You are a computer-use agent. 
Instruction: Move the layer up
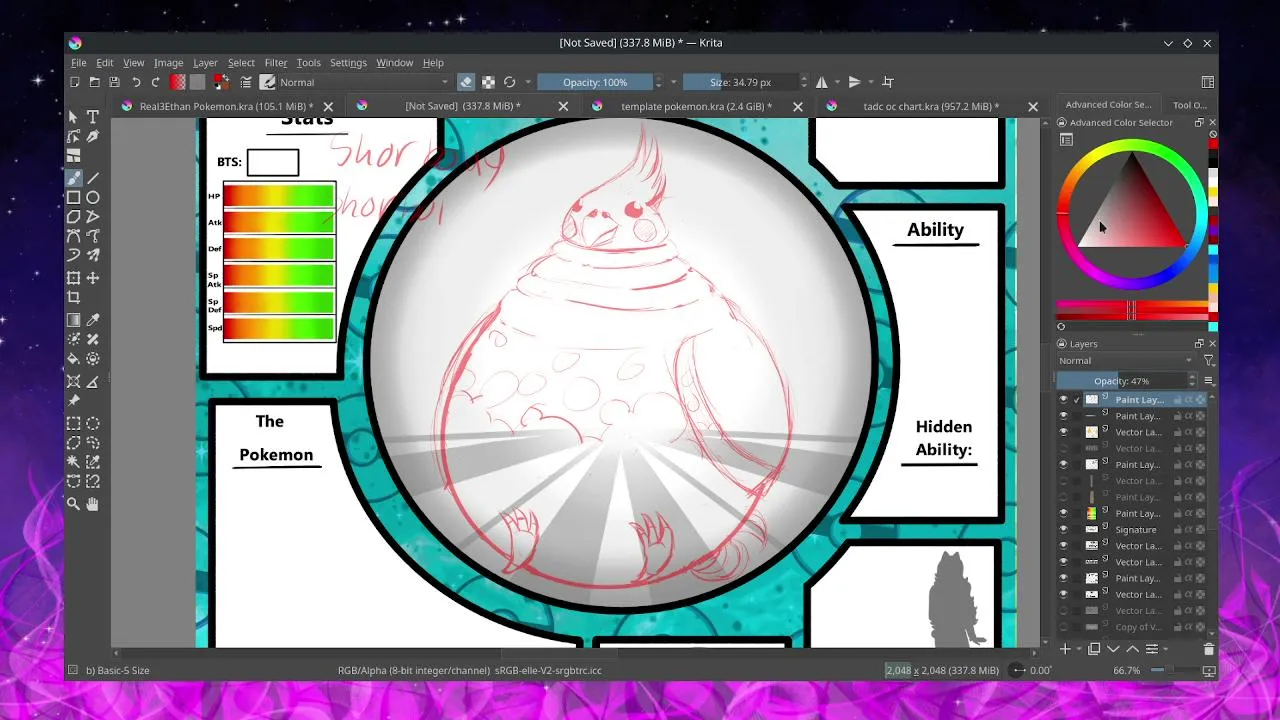pos(1132,650)
